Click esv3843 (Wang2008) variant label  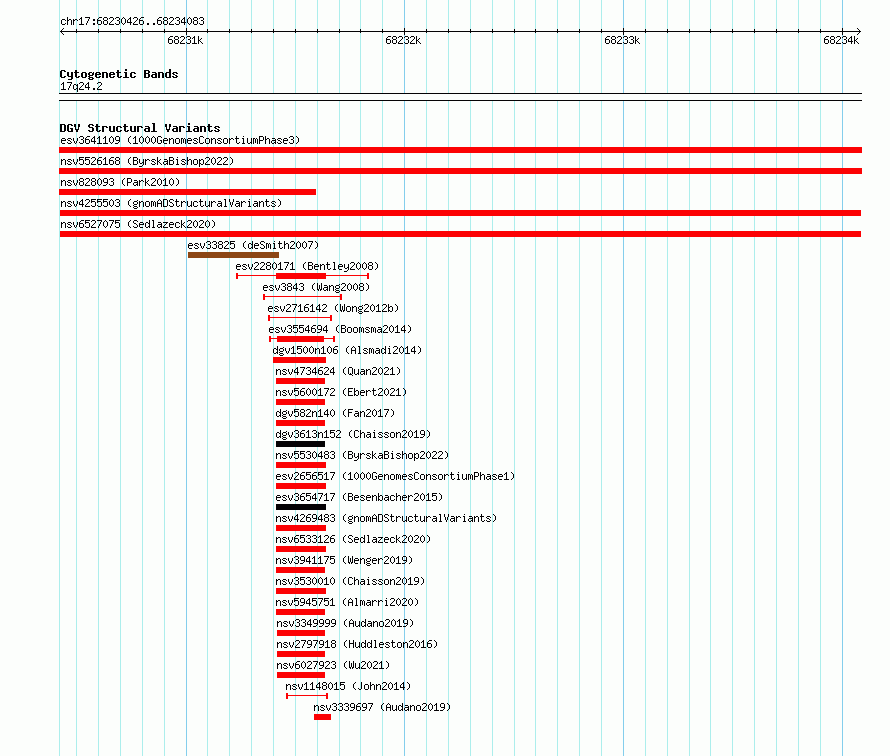[x=316, y=287]
